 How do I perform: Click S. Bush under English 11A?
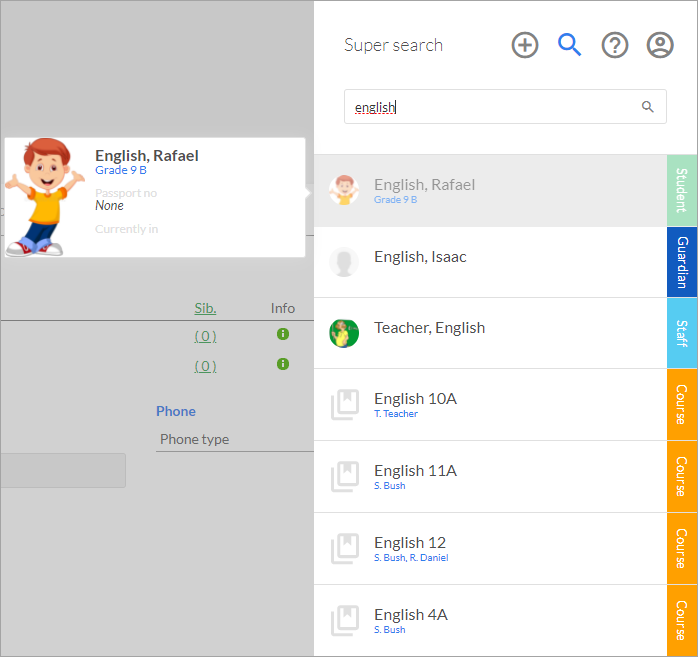[390, 486]
